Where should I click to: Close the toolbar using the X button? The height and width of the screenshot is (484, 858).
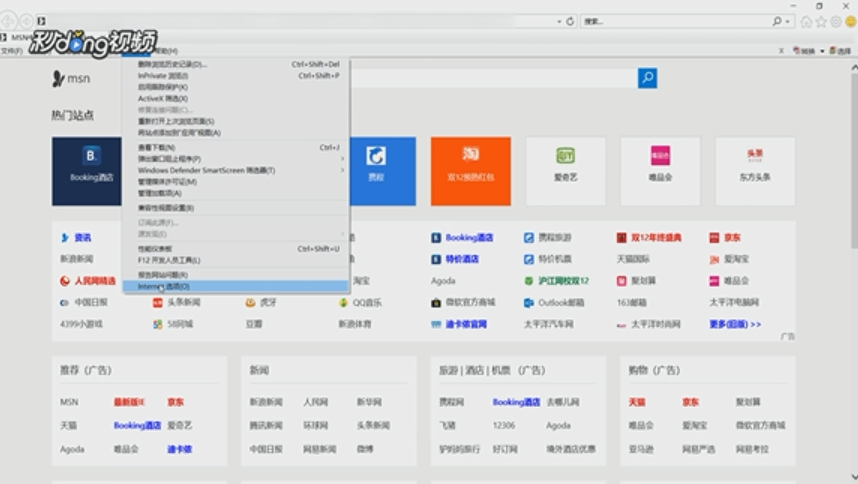click(x=781, y=51)
